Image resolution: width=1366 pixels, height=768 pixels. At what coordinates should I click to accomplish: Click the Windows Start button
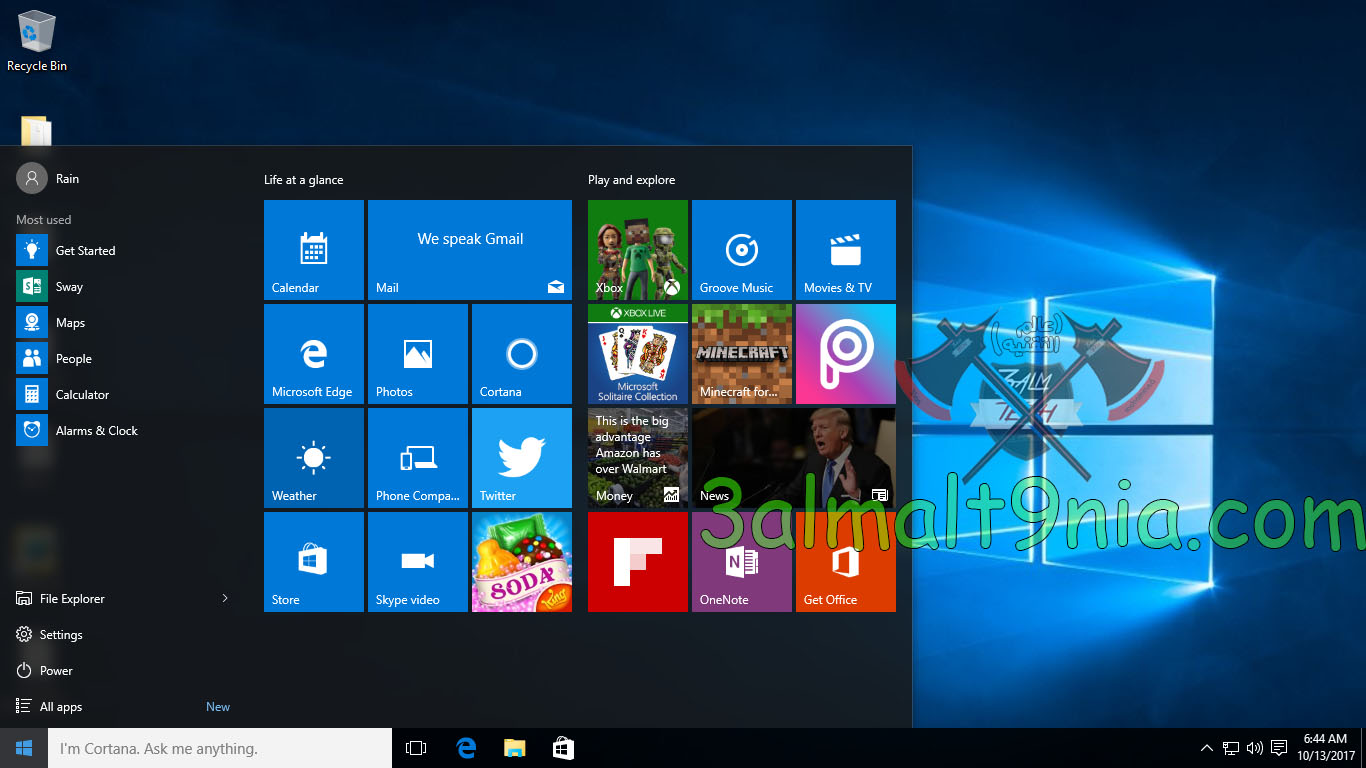(x=24, y=748)
